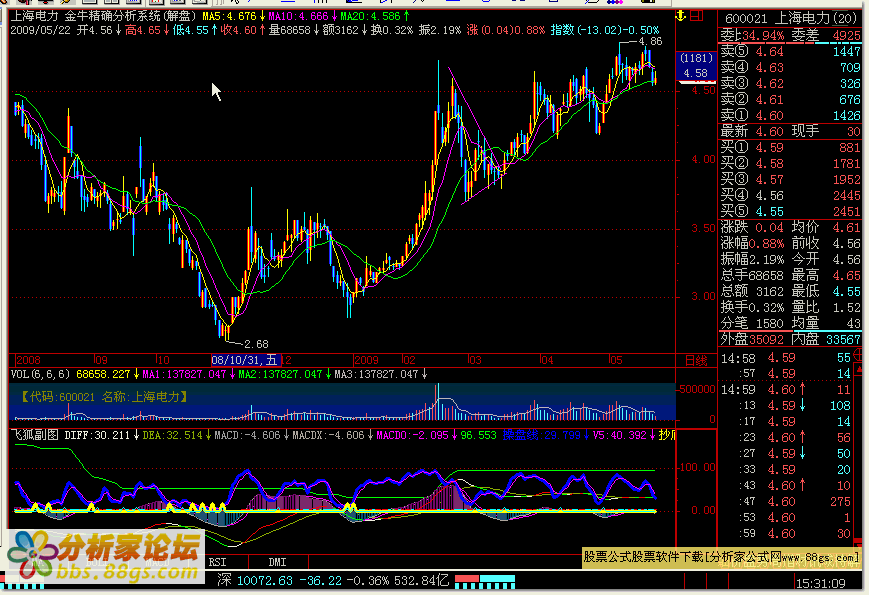The image size is (869, 595).
Task: Click the 卖② 4.61 ask row
Action: [x=790, y=100]
